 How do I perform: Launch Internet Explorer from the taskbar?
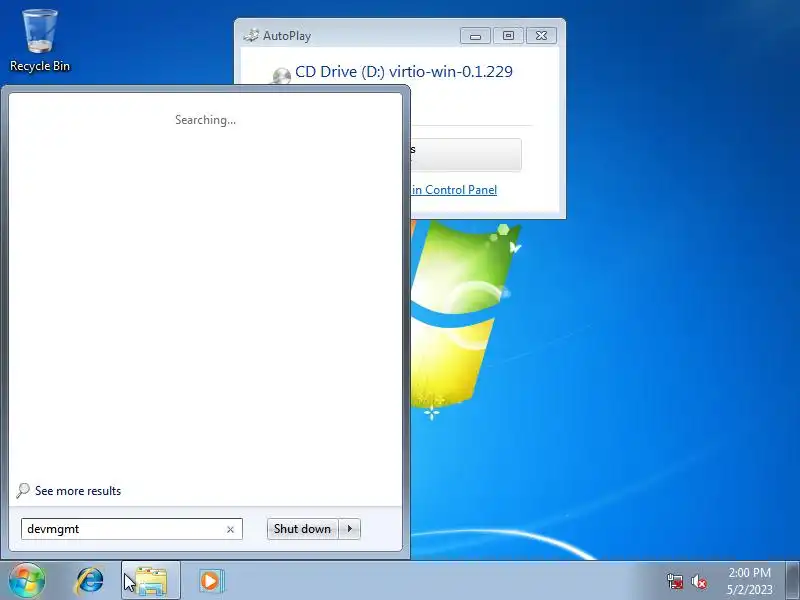point(89,581)
